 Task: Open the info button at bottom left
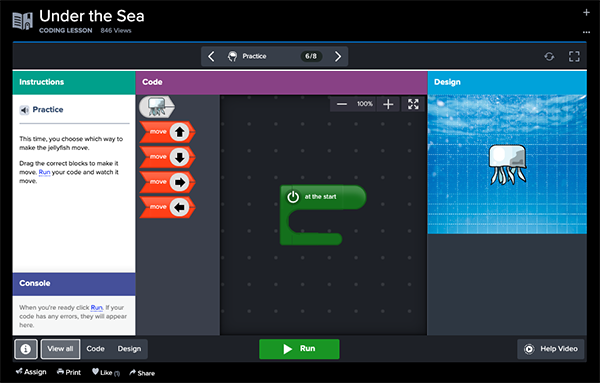(26, 349)
